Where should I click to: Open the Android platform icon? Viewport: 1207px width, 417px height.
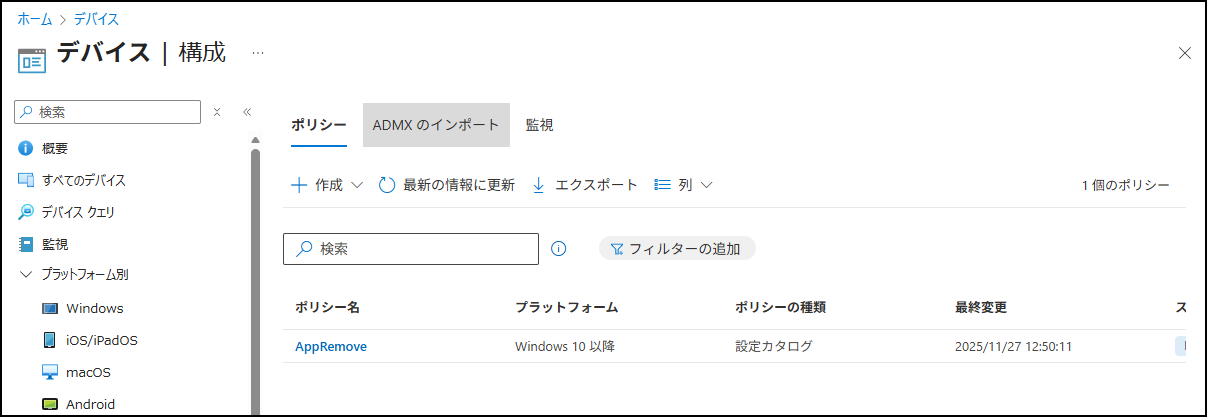point(50,404)
